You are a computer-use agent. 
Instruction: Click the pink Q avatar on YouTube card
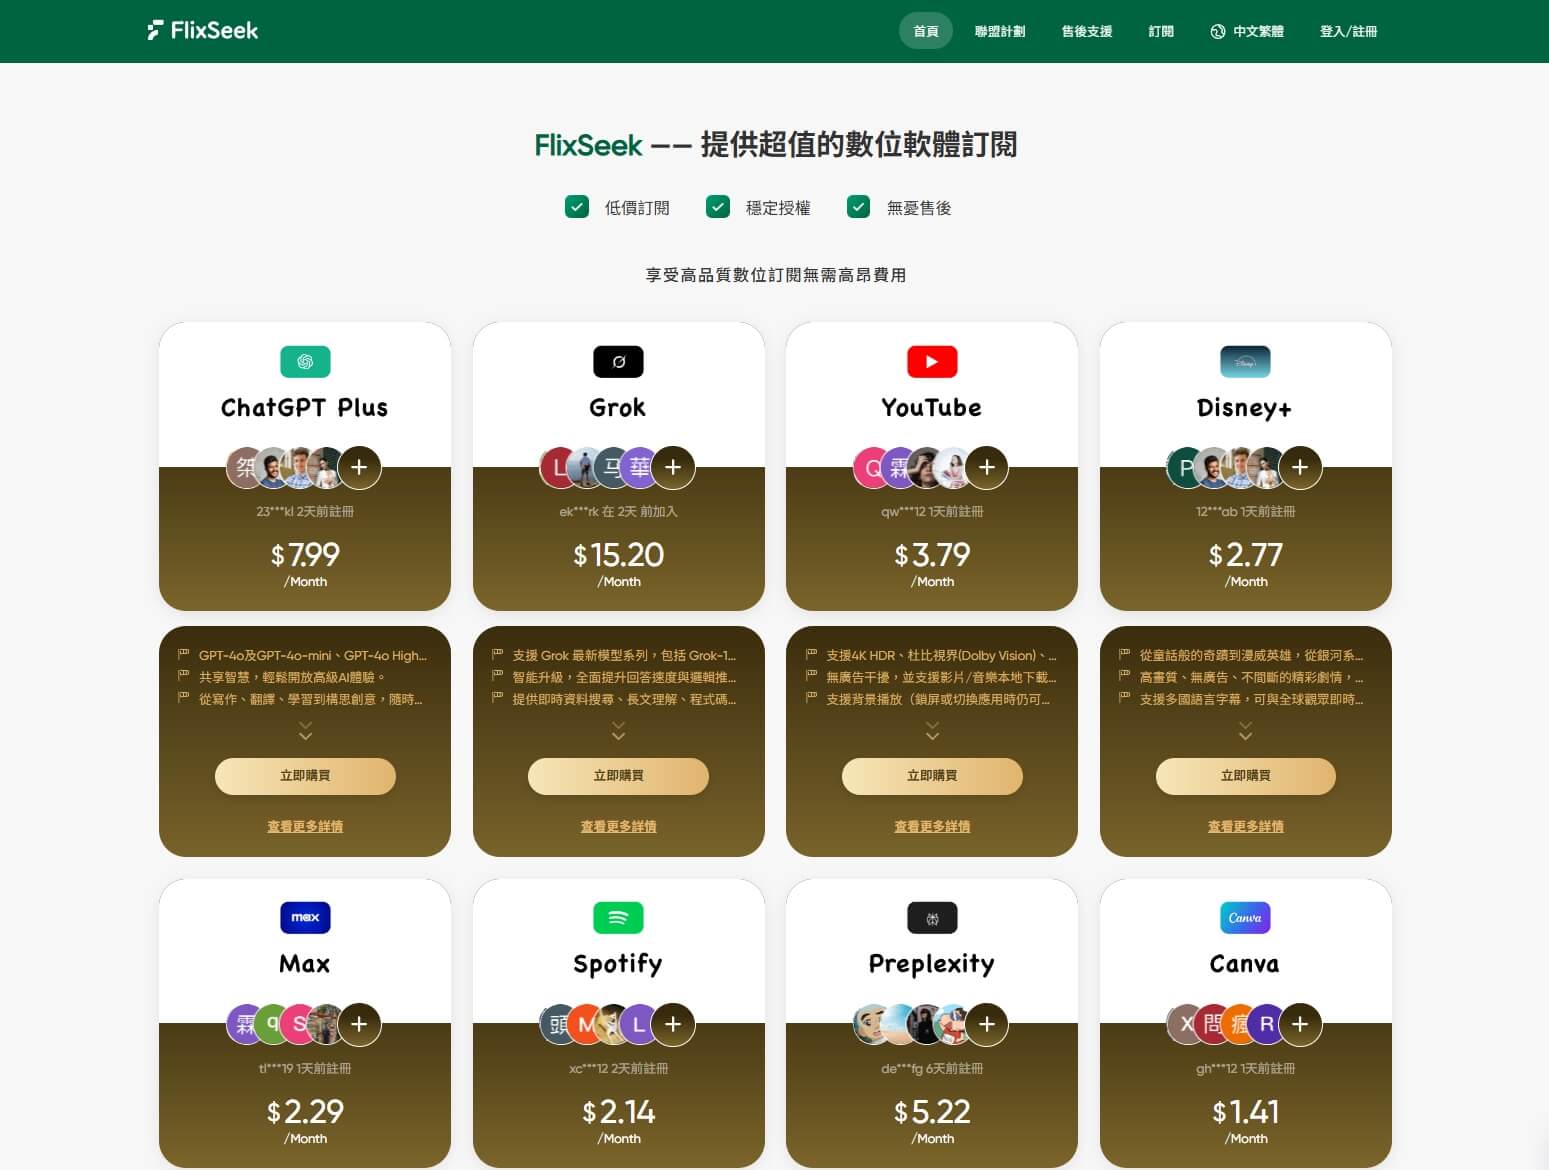tap(870, 467)
